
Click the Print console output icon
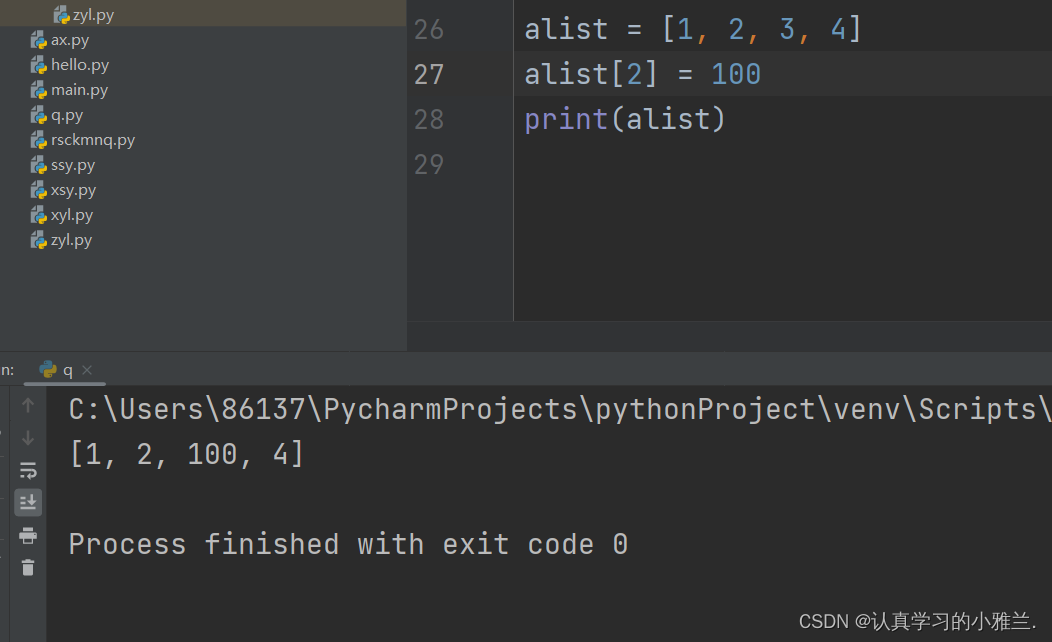point(28,535)
